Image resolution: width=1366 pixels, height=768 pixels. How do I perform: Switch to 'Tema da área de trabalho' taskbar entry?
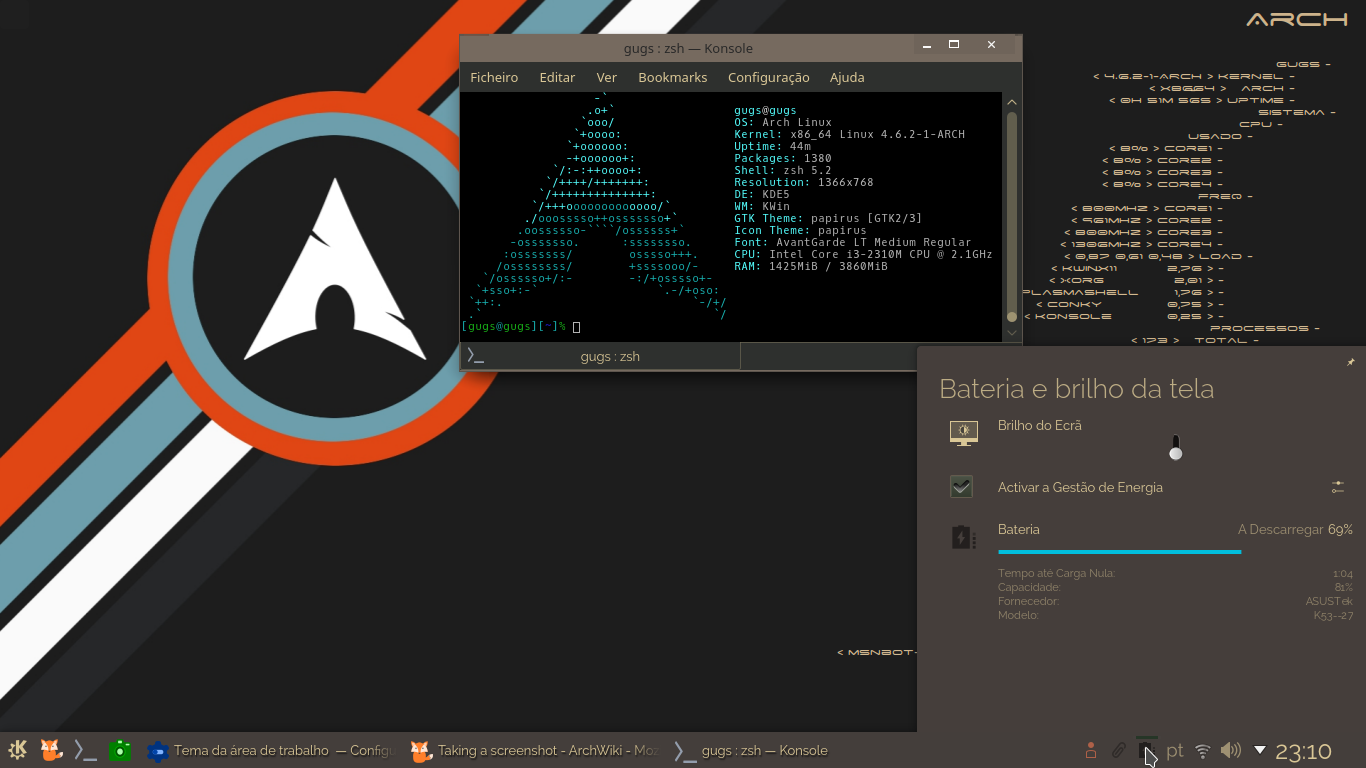coord(270,750)
